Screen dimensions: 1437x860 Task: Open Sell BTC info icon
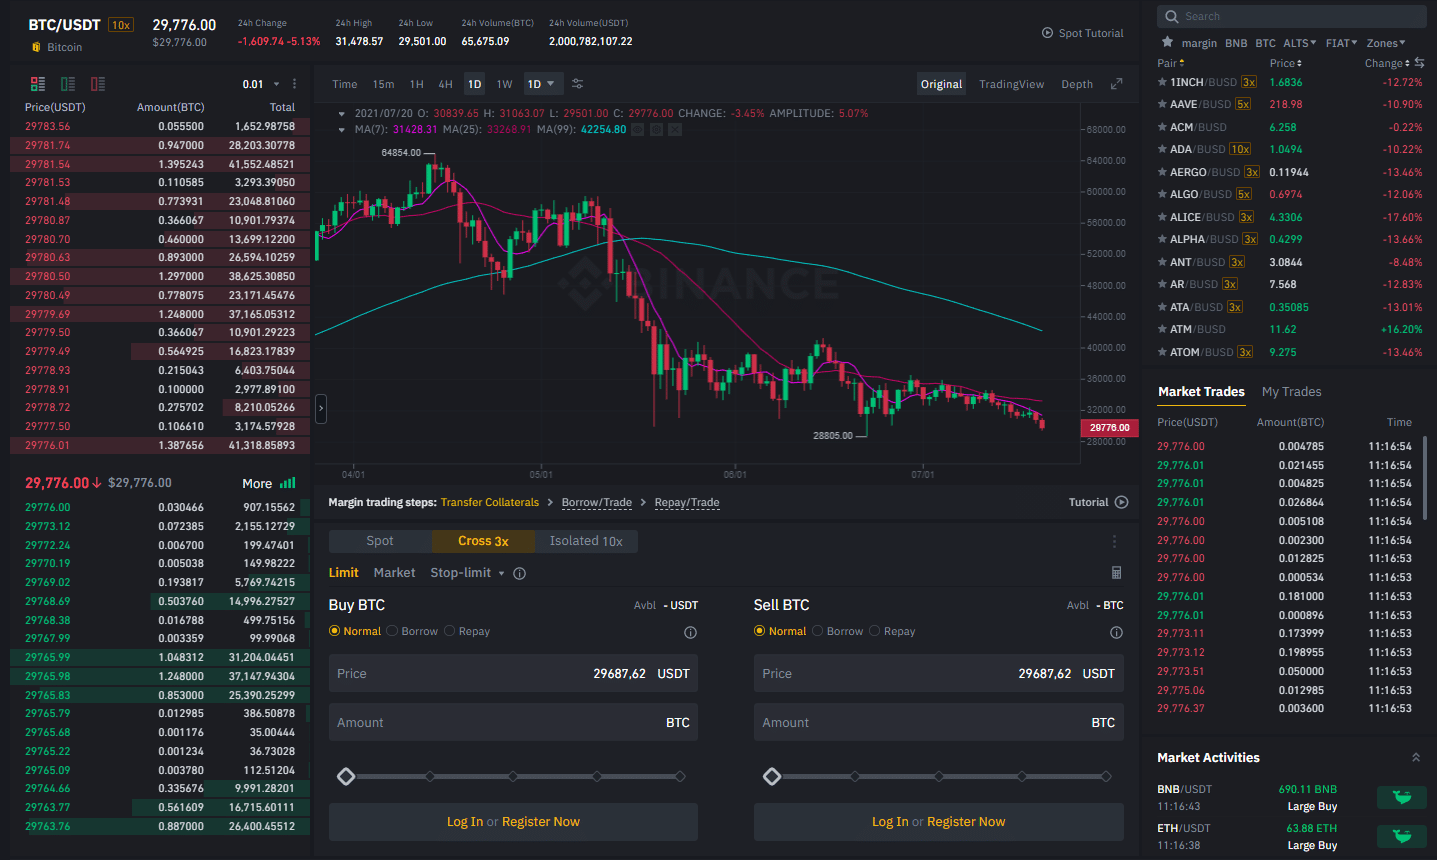coord(1116,633)
